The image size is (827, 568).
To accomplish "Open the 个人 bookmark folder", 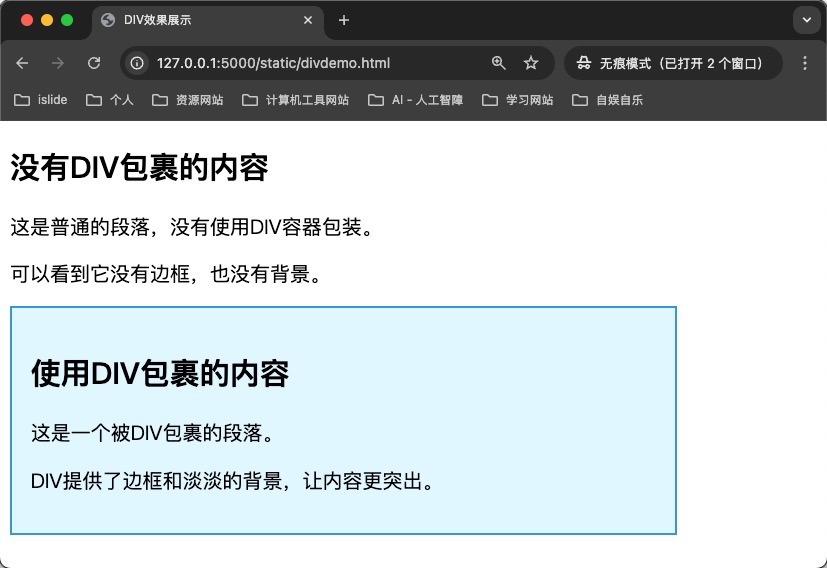I will [x=110, y=100].
